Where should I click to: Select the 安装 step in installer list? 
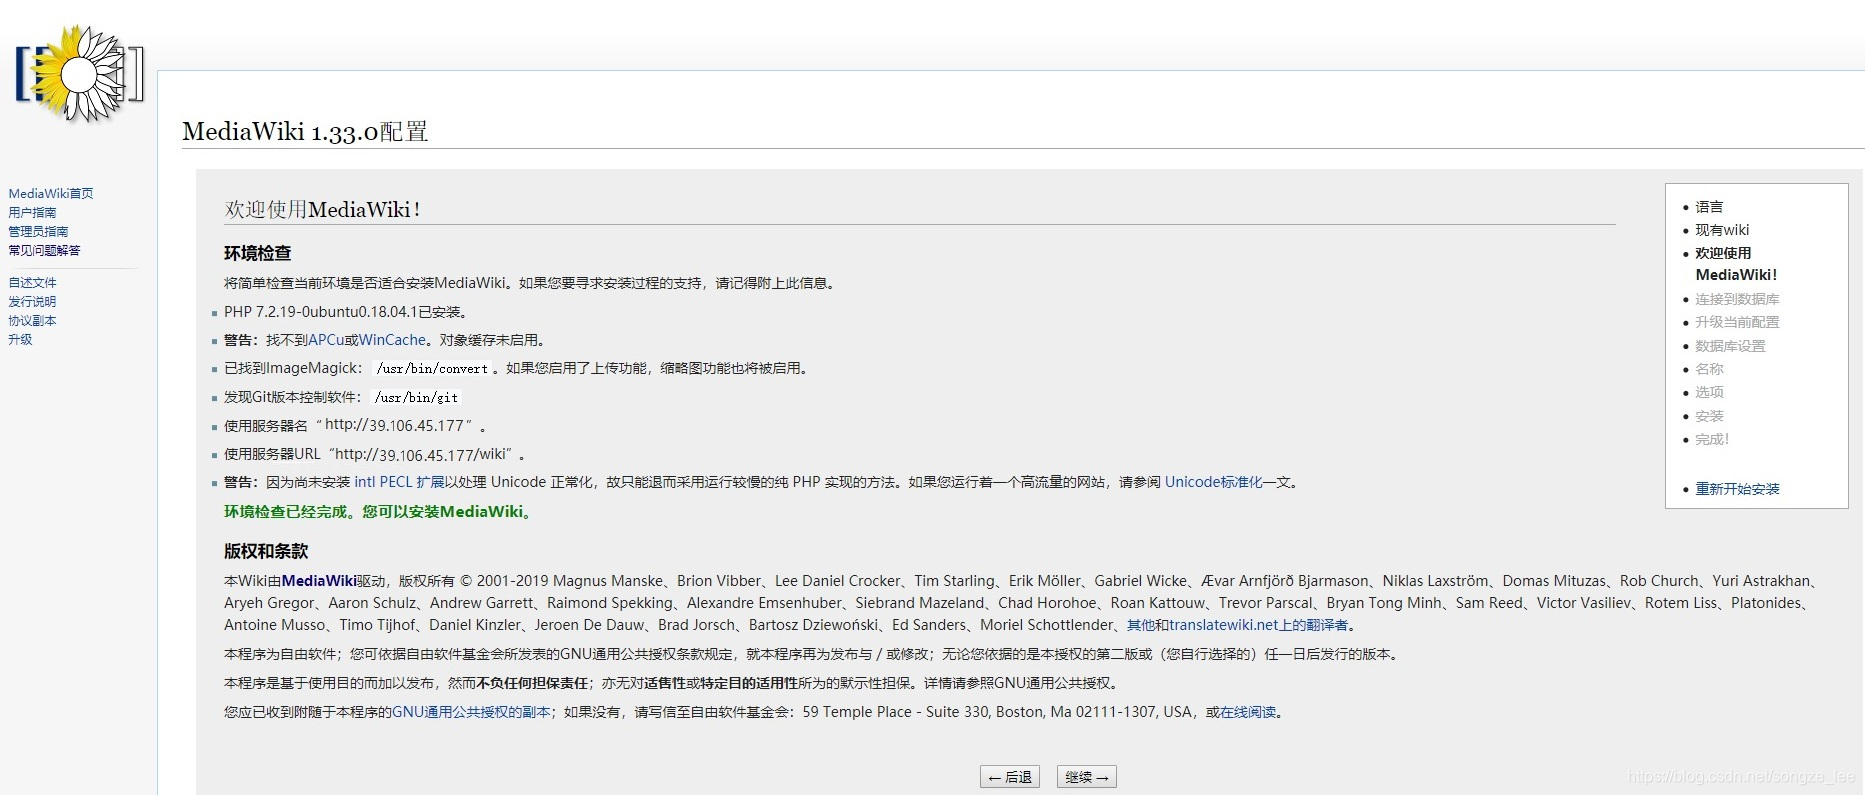point(1709,416)
